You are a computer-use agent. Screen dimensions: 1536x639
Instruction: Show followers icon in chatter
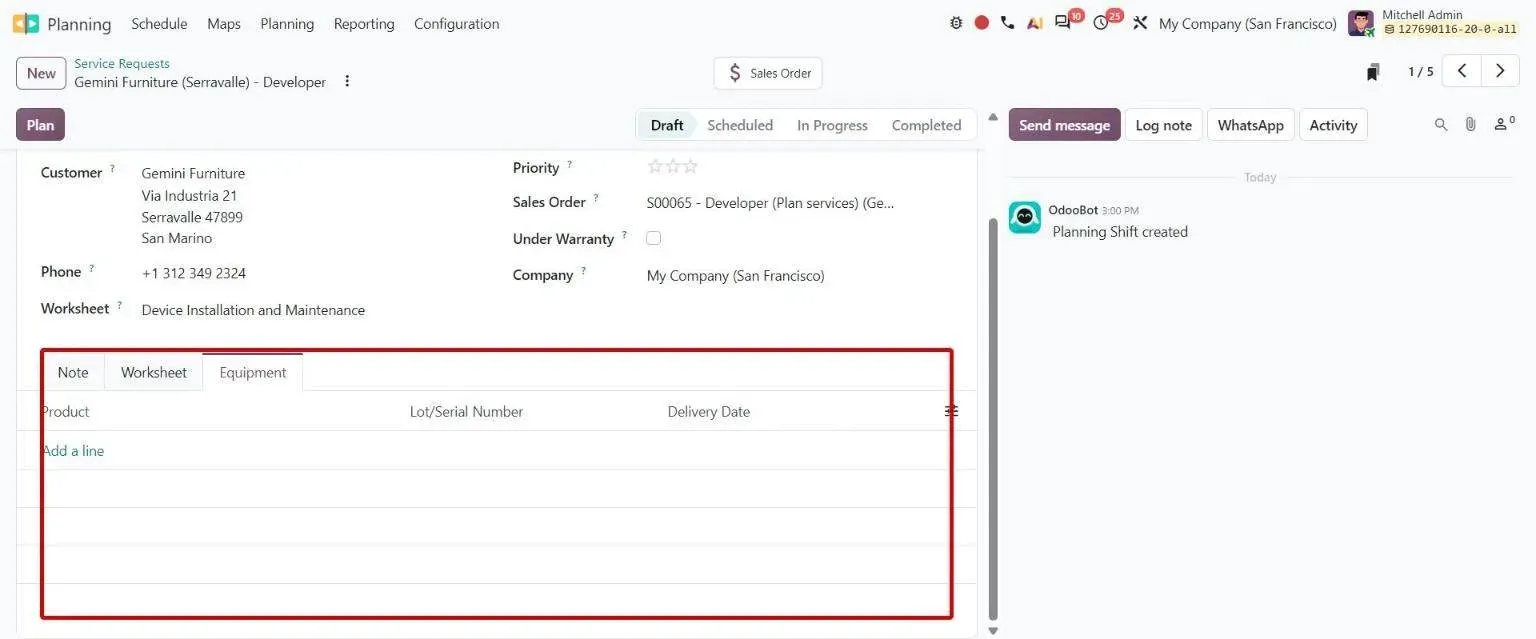pos(1503,124)
